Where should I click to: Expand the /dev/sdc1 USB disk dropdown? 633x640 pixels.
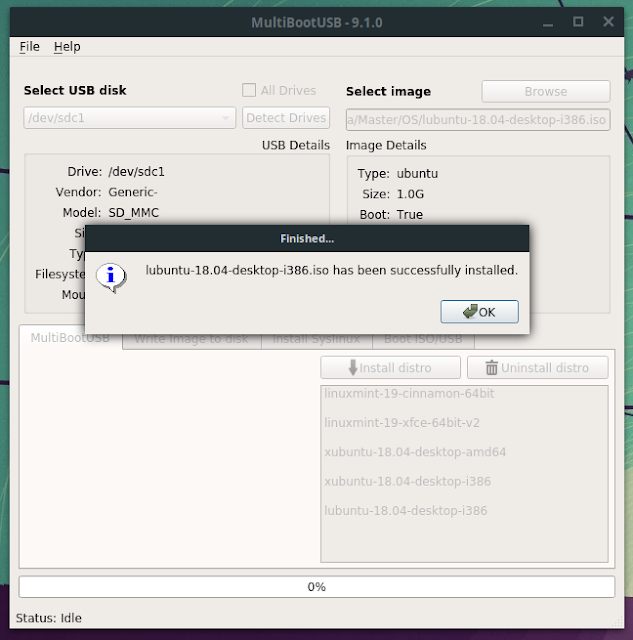click(129, 118)
